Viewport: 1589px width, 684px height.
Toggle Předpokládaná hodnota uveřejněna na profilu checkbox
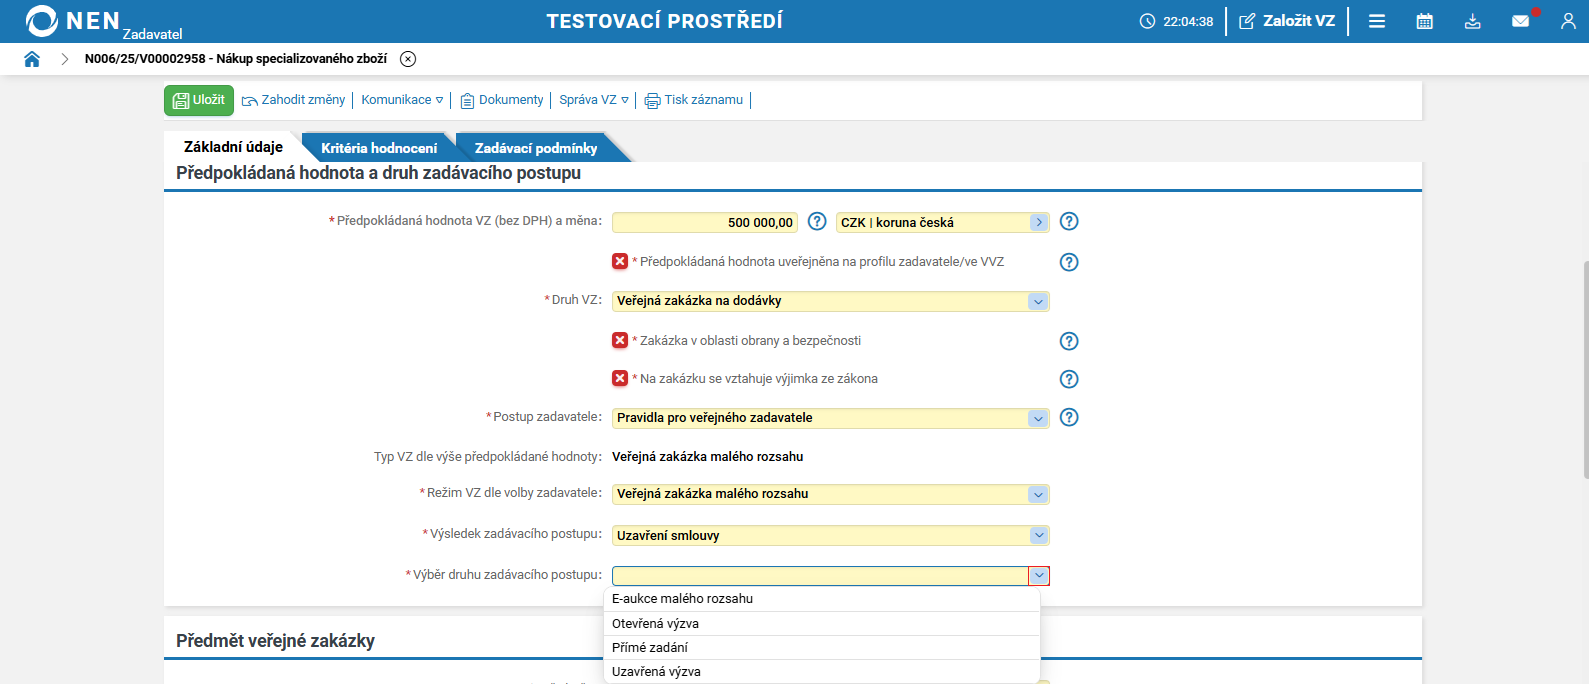620,261
